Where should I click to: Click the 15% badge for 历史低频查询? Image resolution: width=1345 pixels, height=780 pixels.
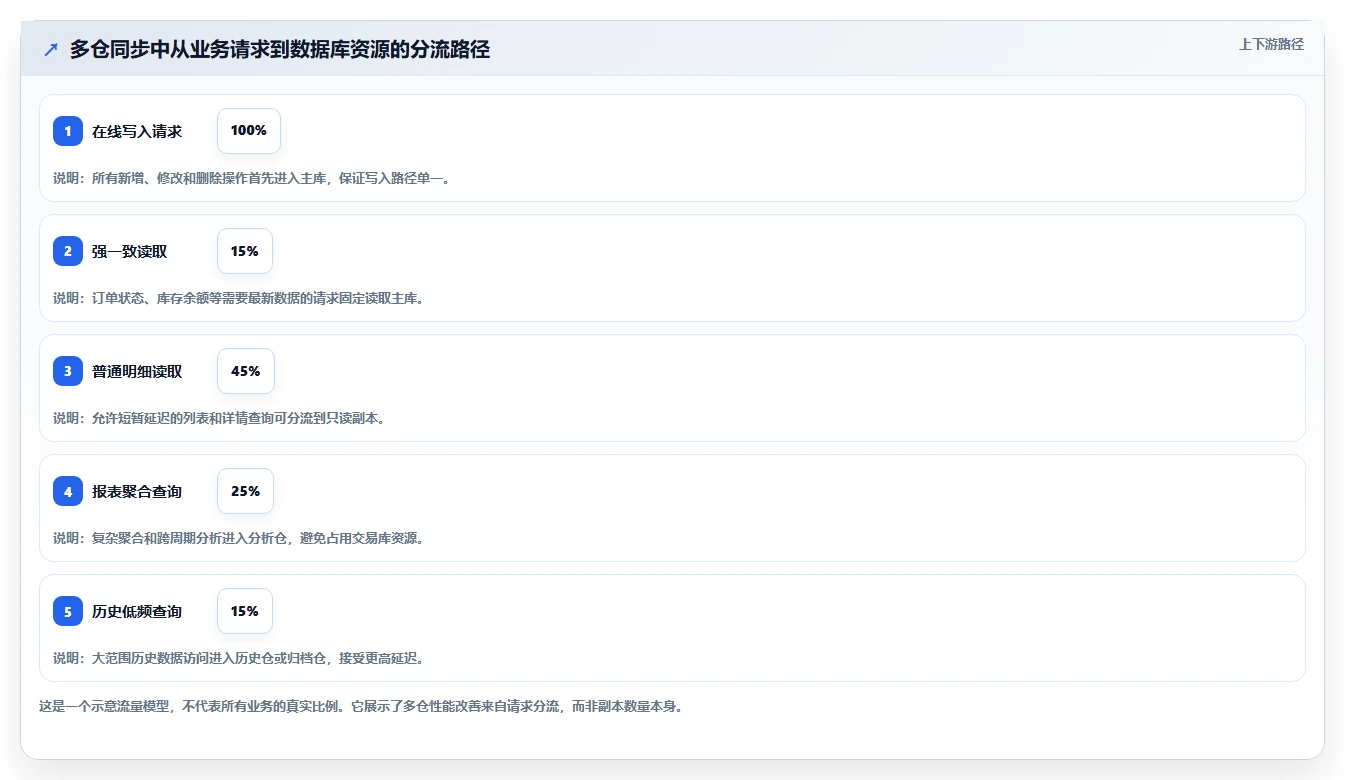click(x=245, y=611)
